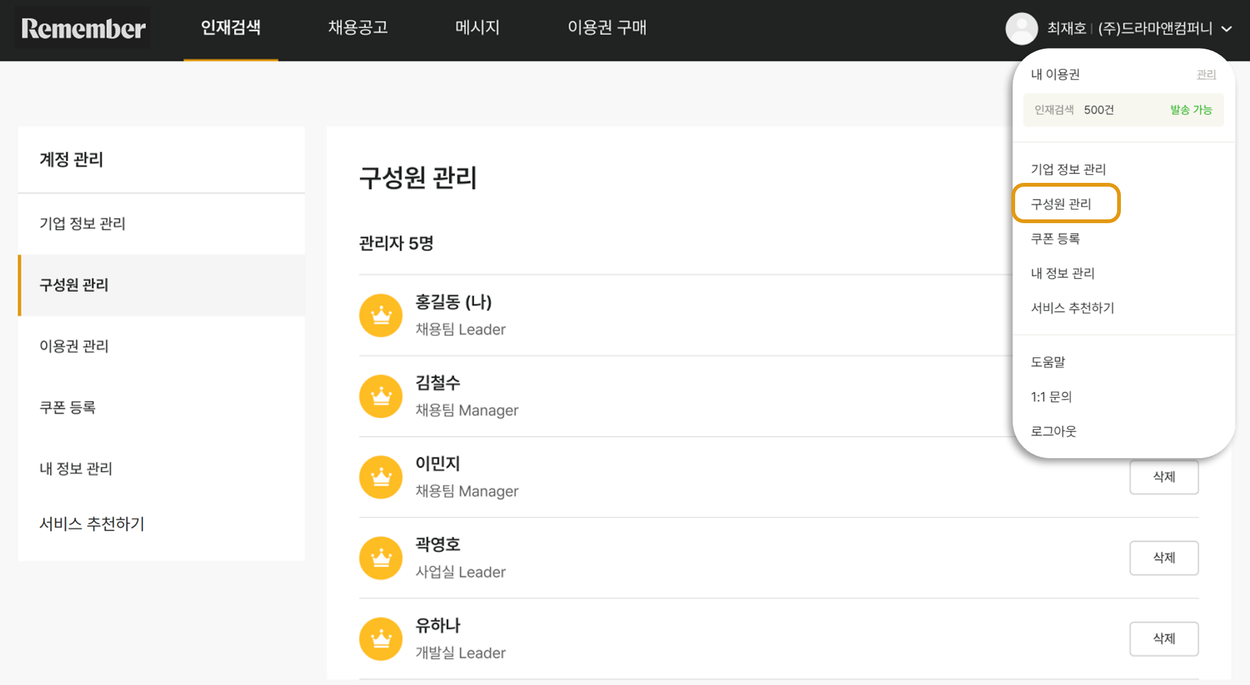Select 1:1 문의 in the account menu
The width and height of the screenshot is (1250, 685).
coord(1051,397)
